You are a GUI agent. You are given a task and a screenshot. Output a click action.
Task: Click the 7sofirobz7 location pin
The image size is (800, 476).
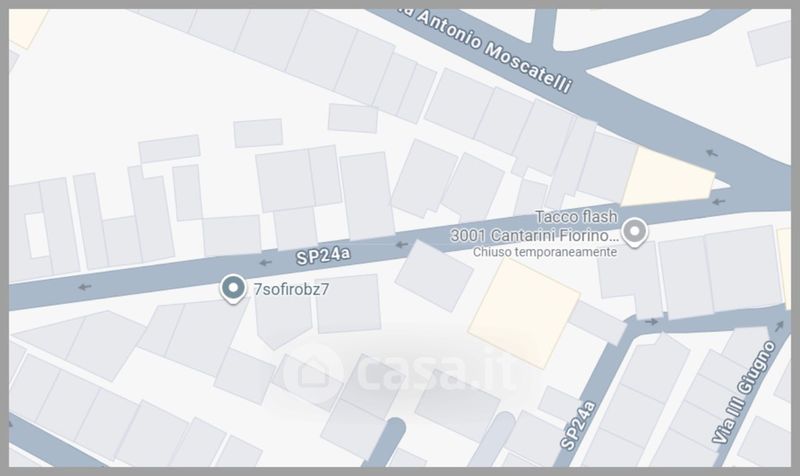pos(233,289)
